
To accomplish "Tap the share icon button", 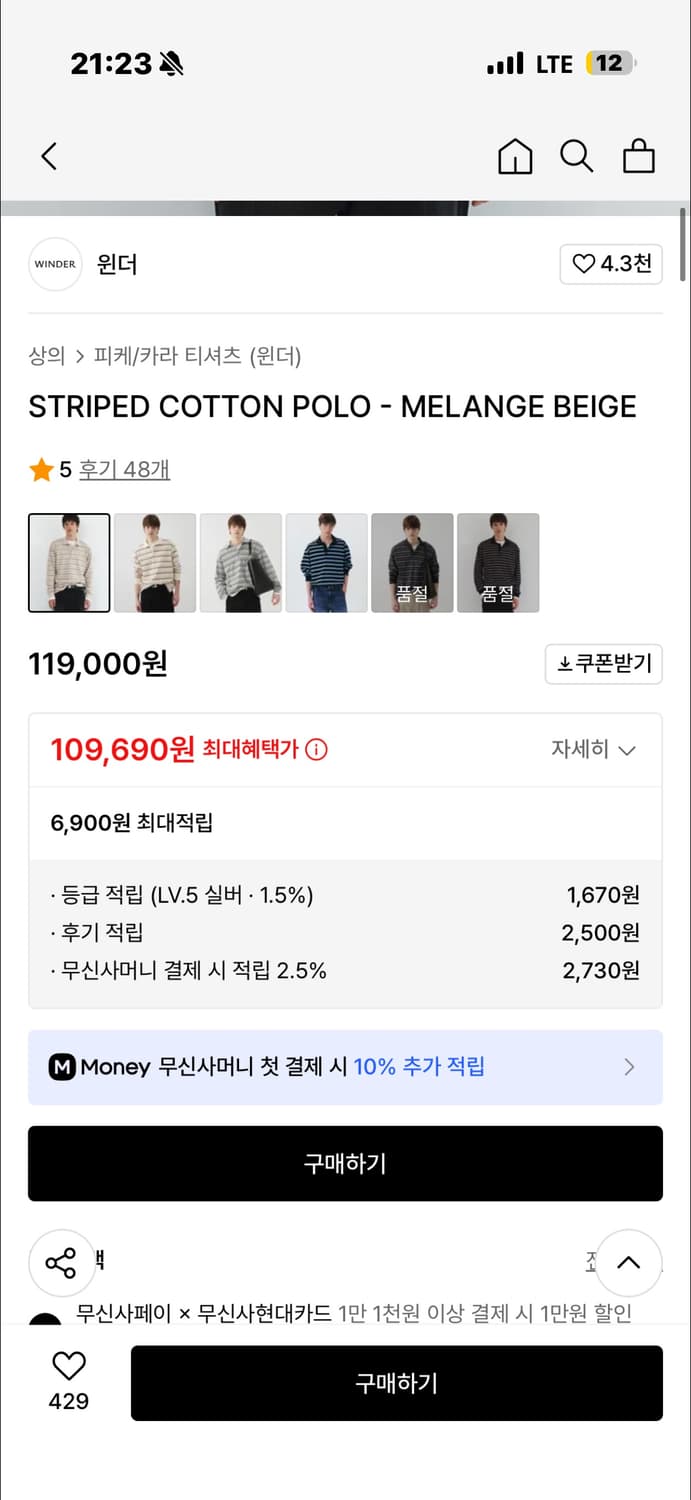I will (61, 1263).
